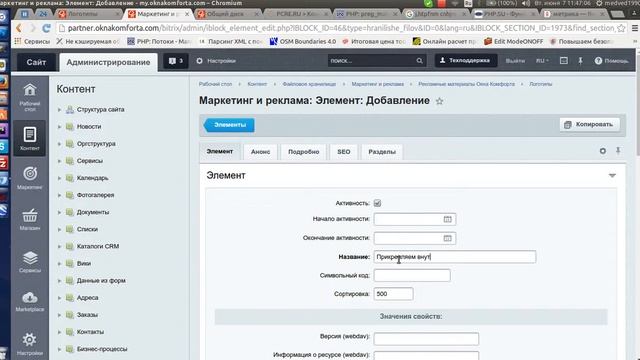Expand the Документы tree node
The width and height of the screenshot is (640, 360).
pos(59,213)
